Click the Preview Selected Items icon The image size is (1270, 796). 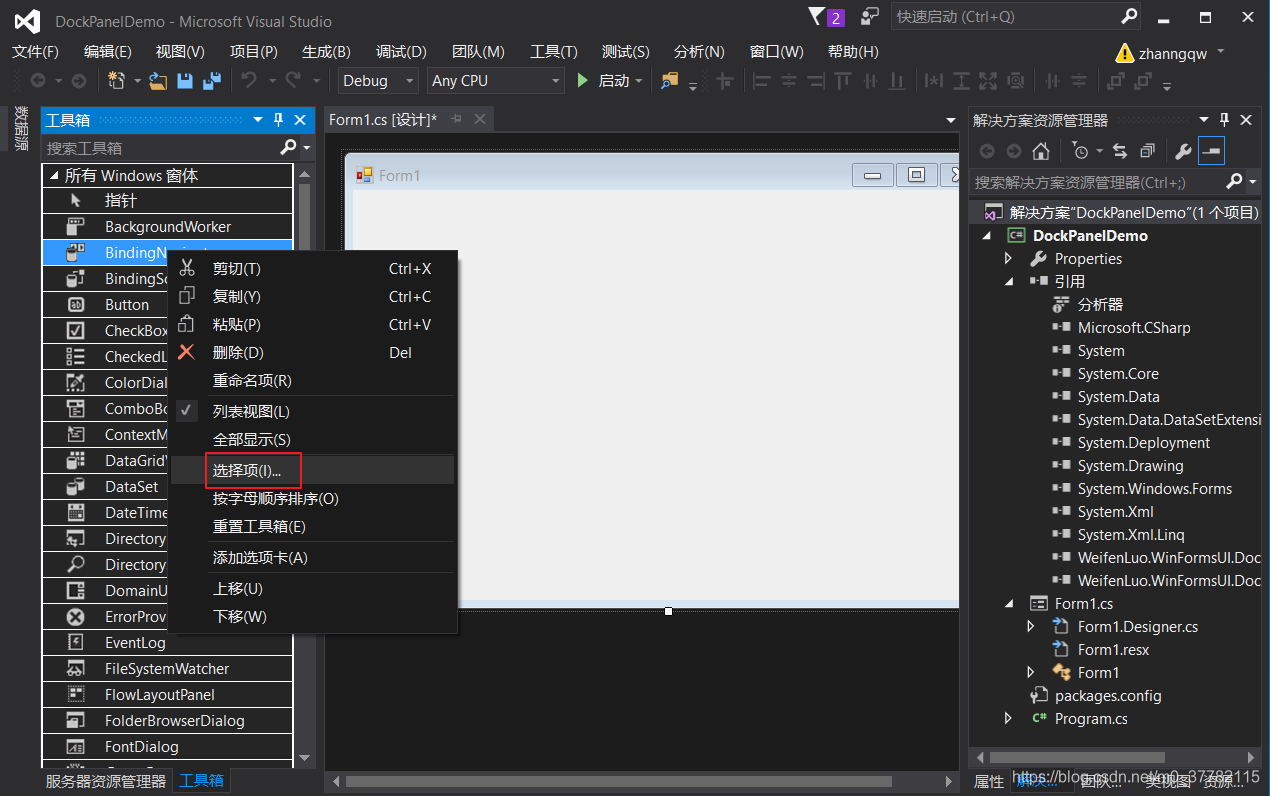[1211, 151]
